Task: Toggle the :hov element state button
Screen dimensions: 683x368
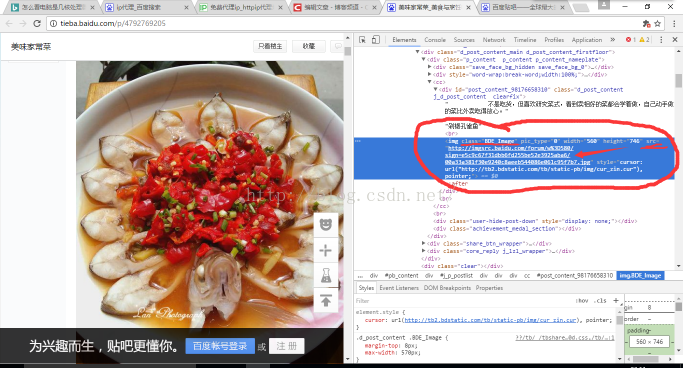Action: (582, 300)
